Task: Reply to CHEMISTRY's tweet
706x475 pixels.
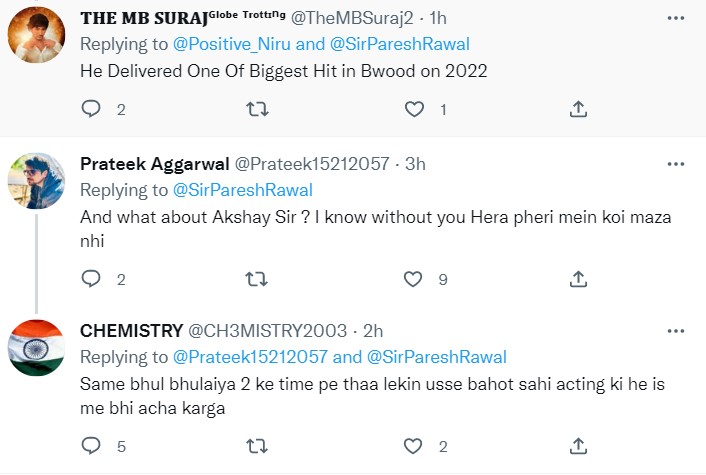Action: (91, 446)
